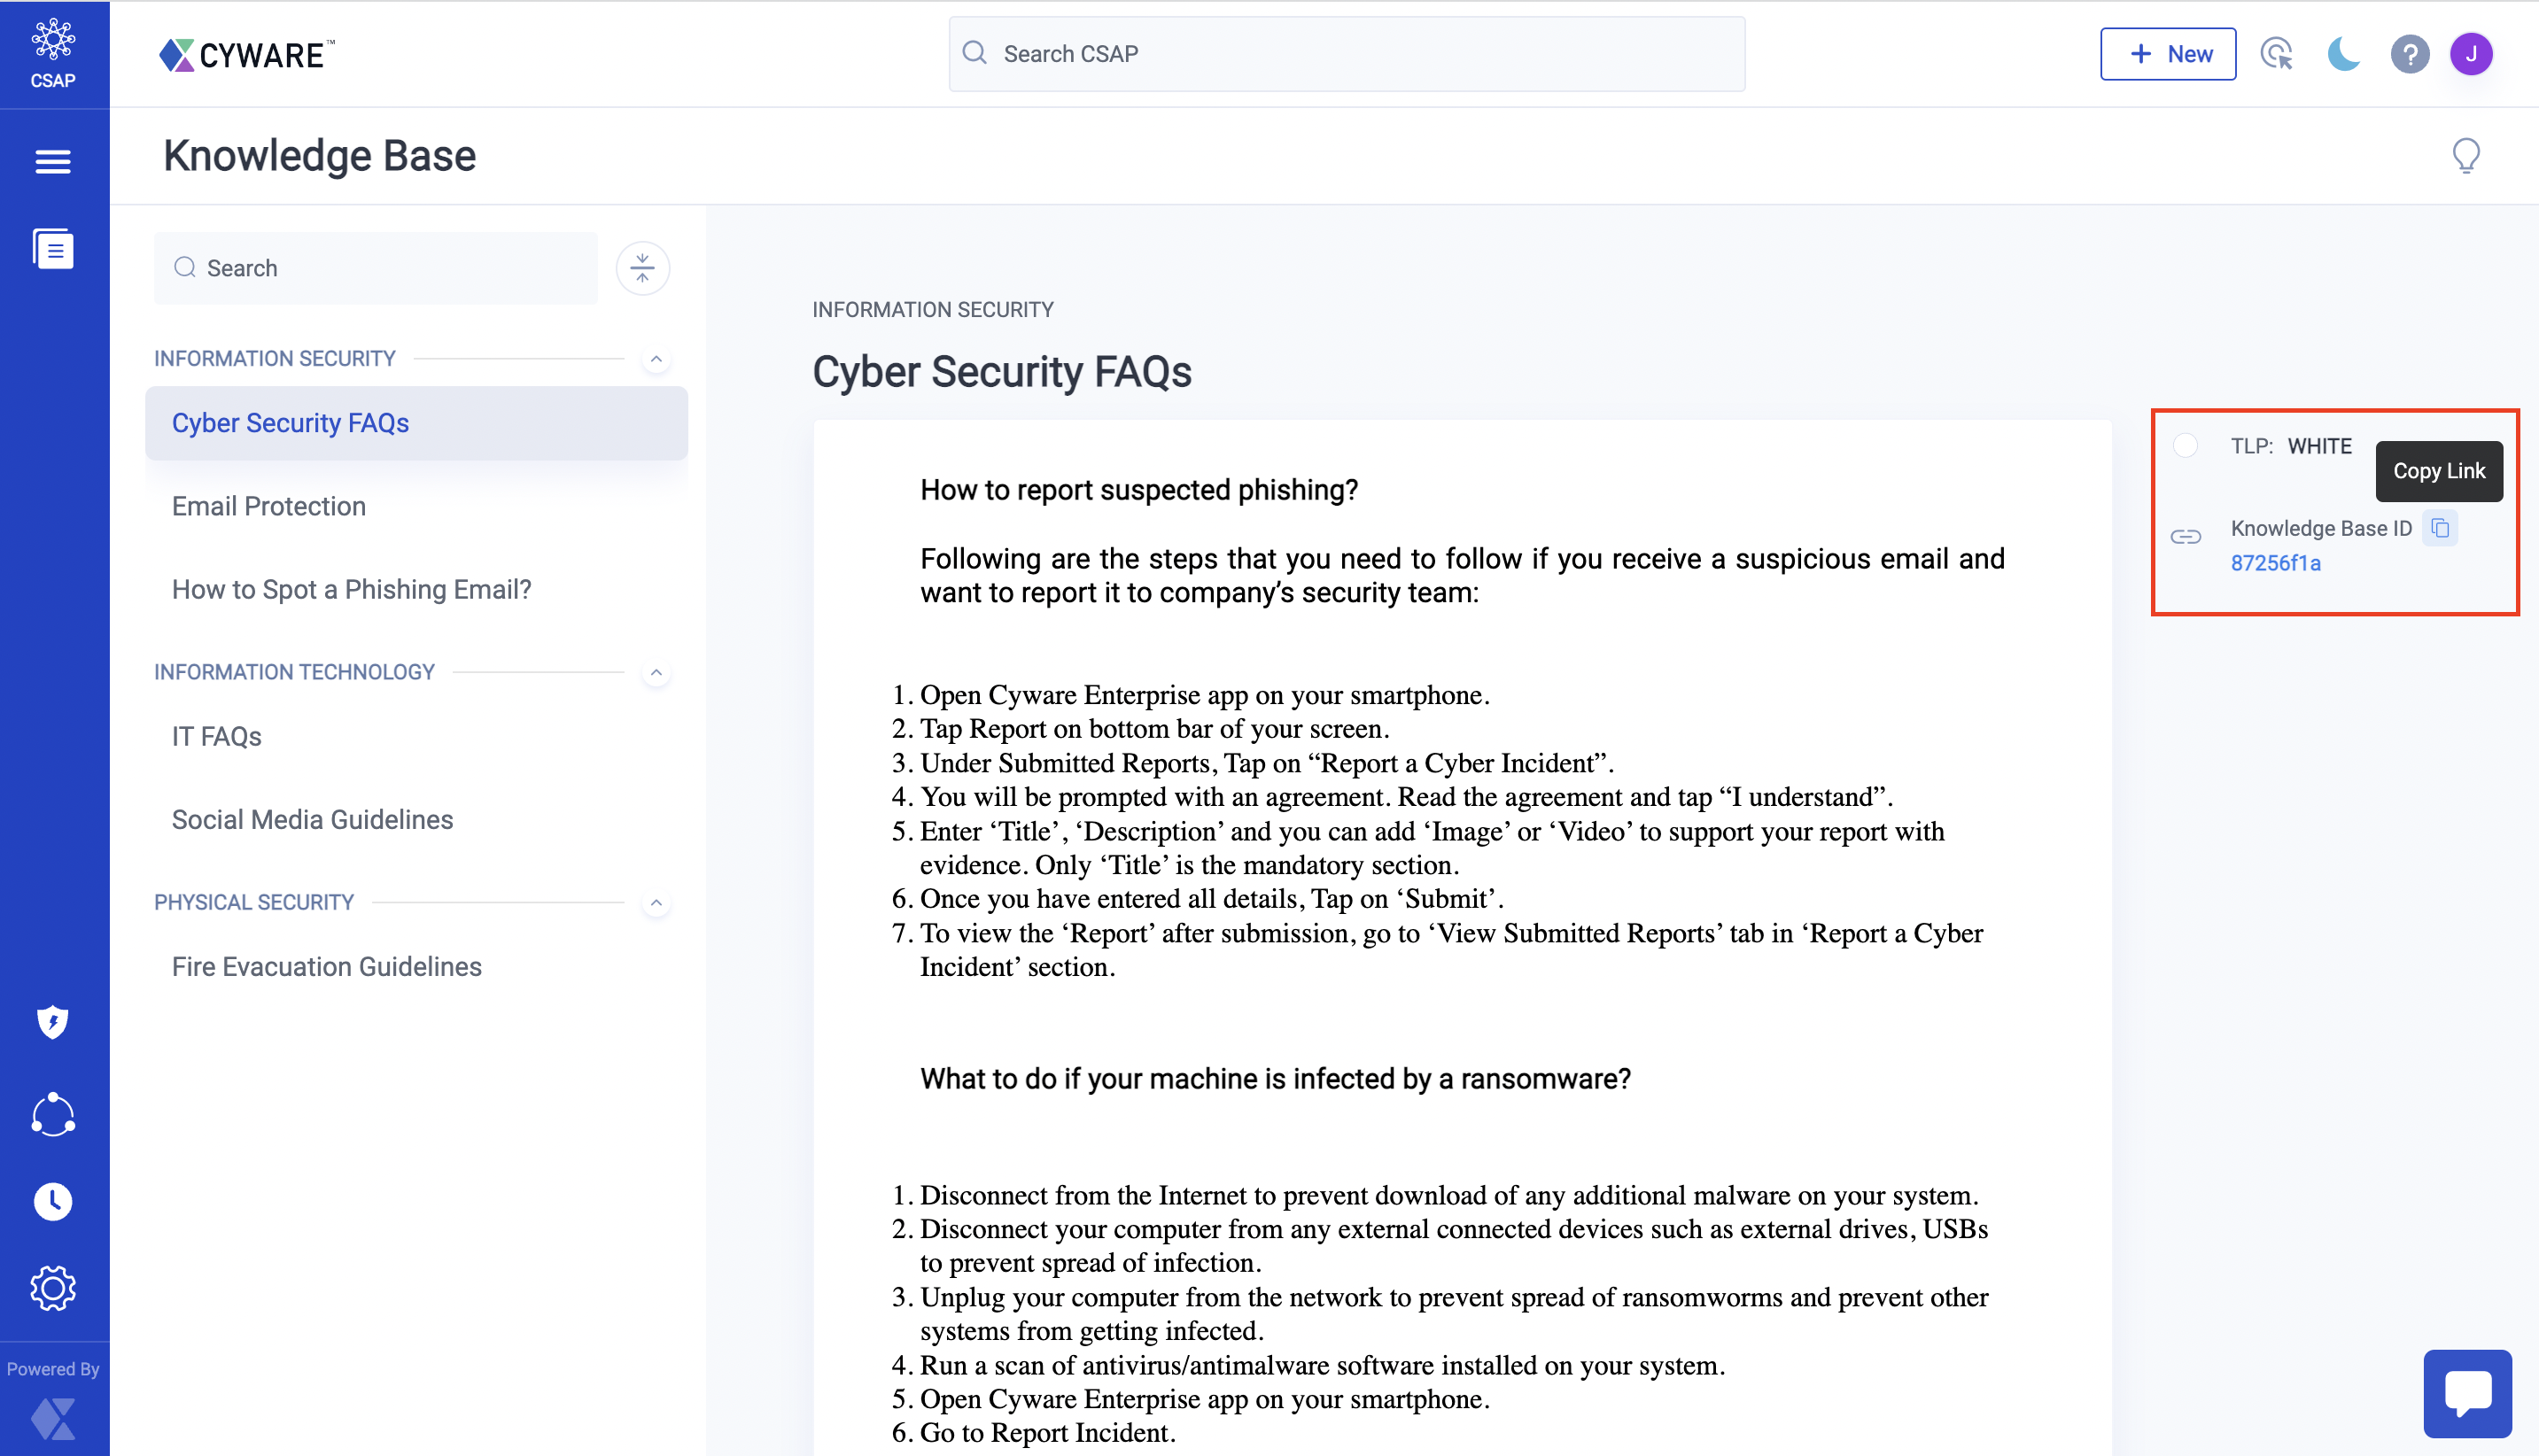Open the hamburger navigation menu
2539x1456 pixels.
click(x=53, y=161)
